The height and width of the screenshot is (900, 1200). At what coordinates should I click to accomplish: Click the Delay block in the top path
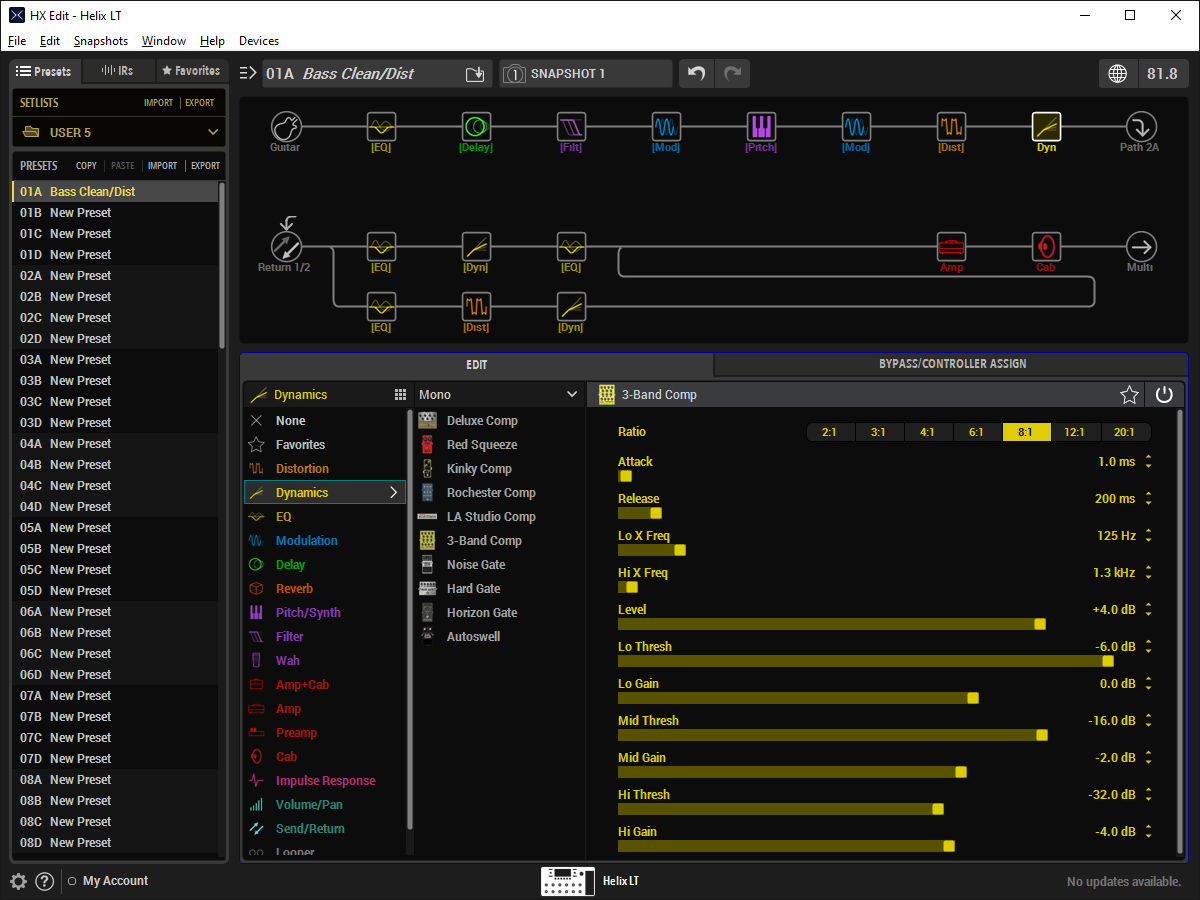pos(476,127)
